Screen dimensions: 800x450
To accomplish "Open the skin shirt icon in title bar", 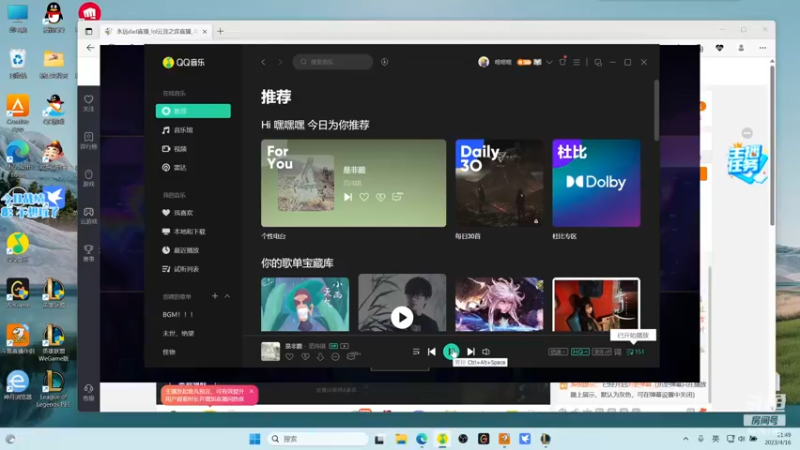I will pos(562,62).
